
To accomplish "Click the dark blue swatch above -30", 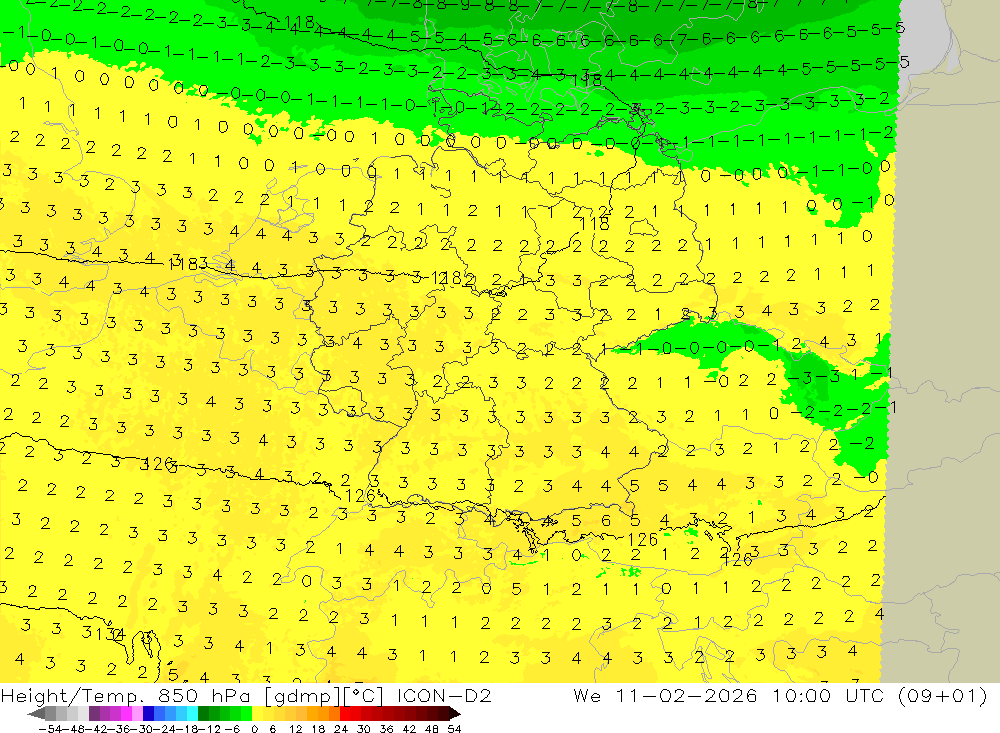I will tap(148, 713).
